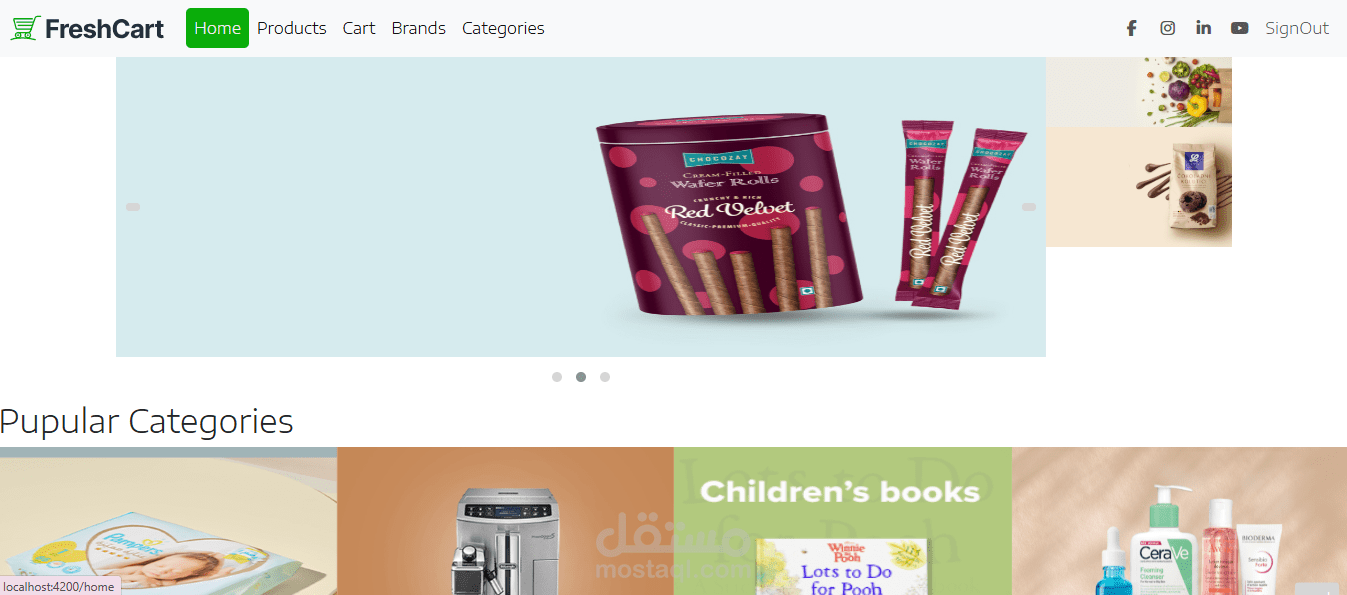Click the SignOut link
This screenshot has width=1347, height=595.
click(1297, 28)
